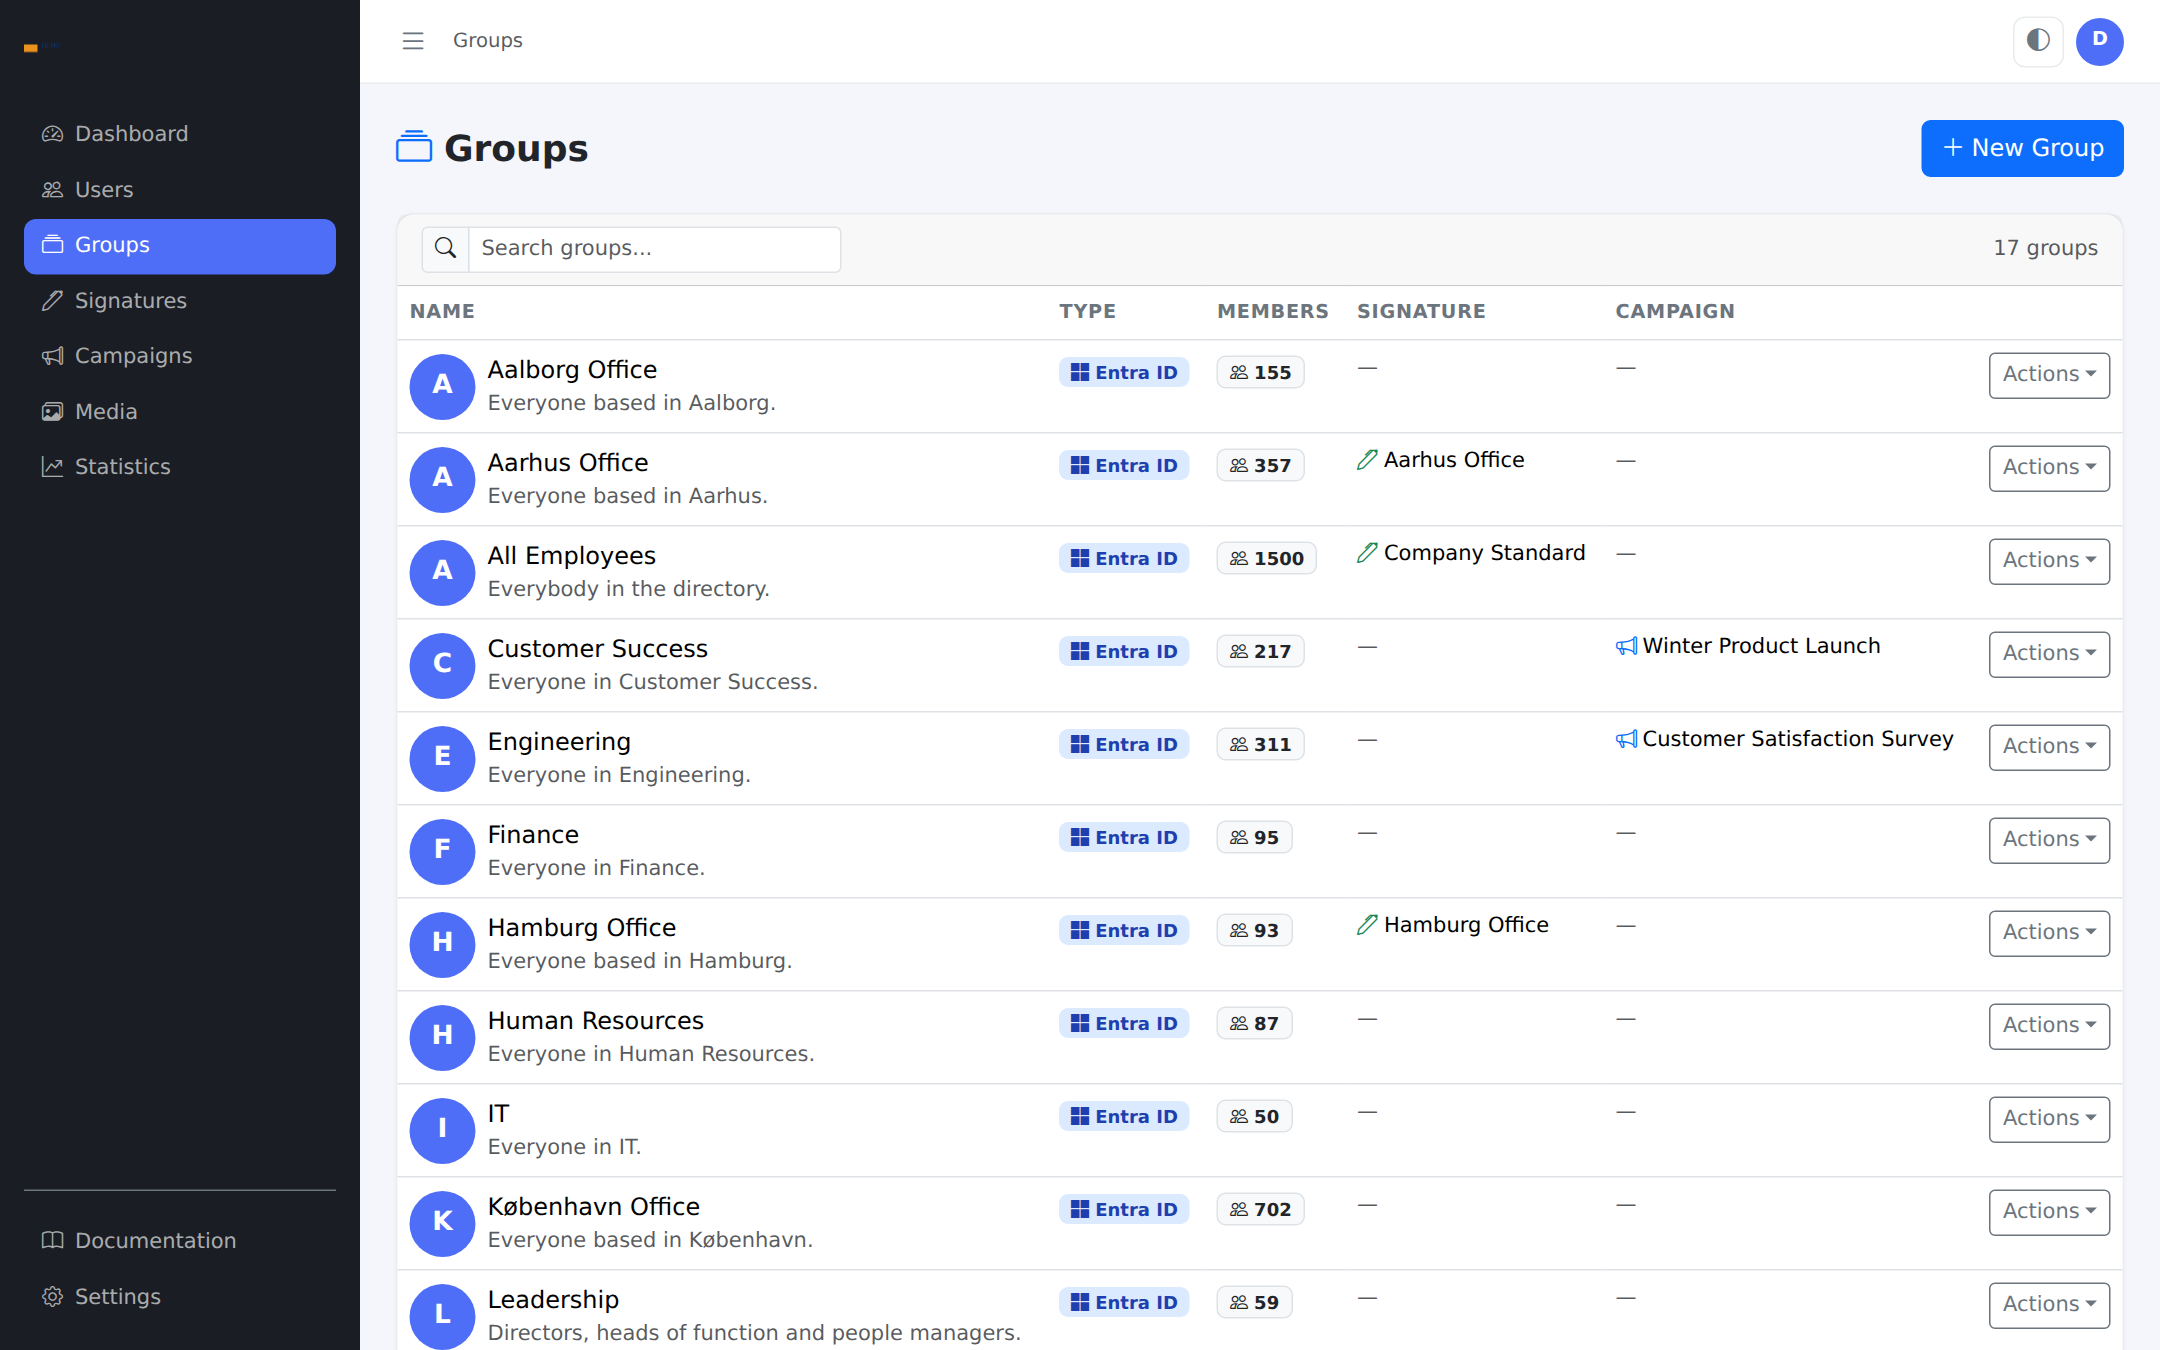Open Media in the sidebar
Image resolution: width=2160 pixels, height=1350 pixels.
click(x=180, y=412)
